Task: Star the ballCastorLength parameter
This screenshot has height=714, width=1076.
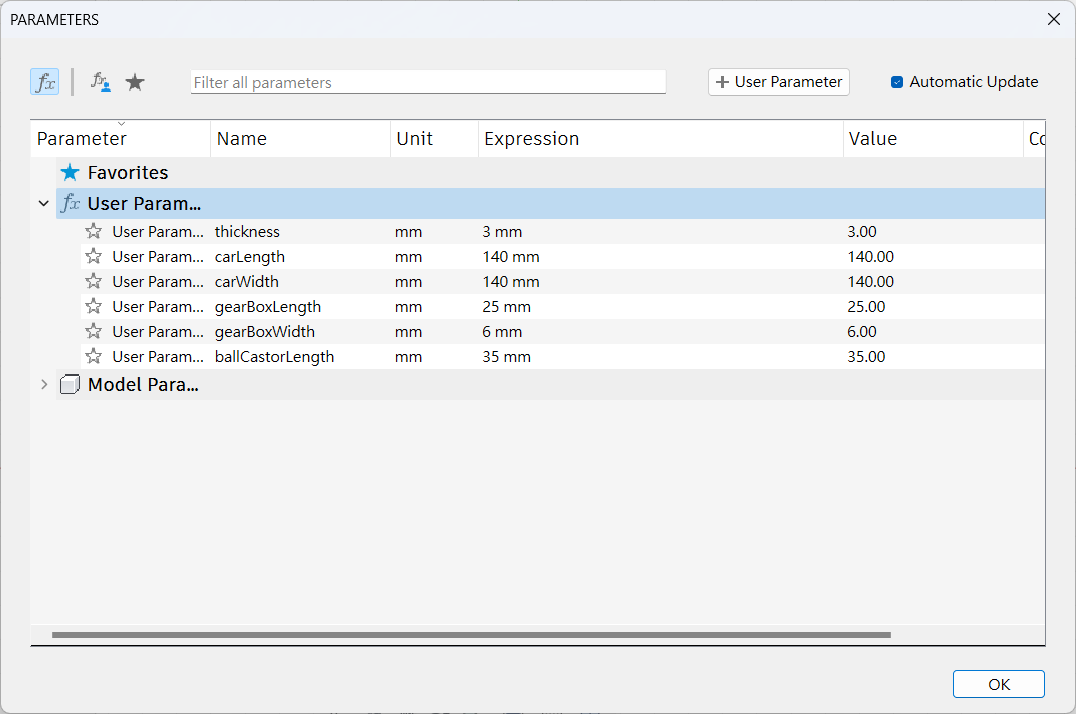Action: [94, 357]
